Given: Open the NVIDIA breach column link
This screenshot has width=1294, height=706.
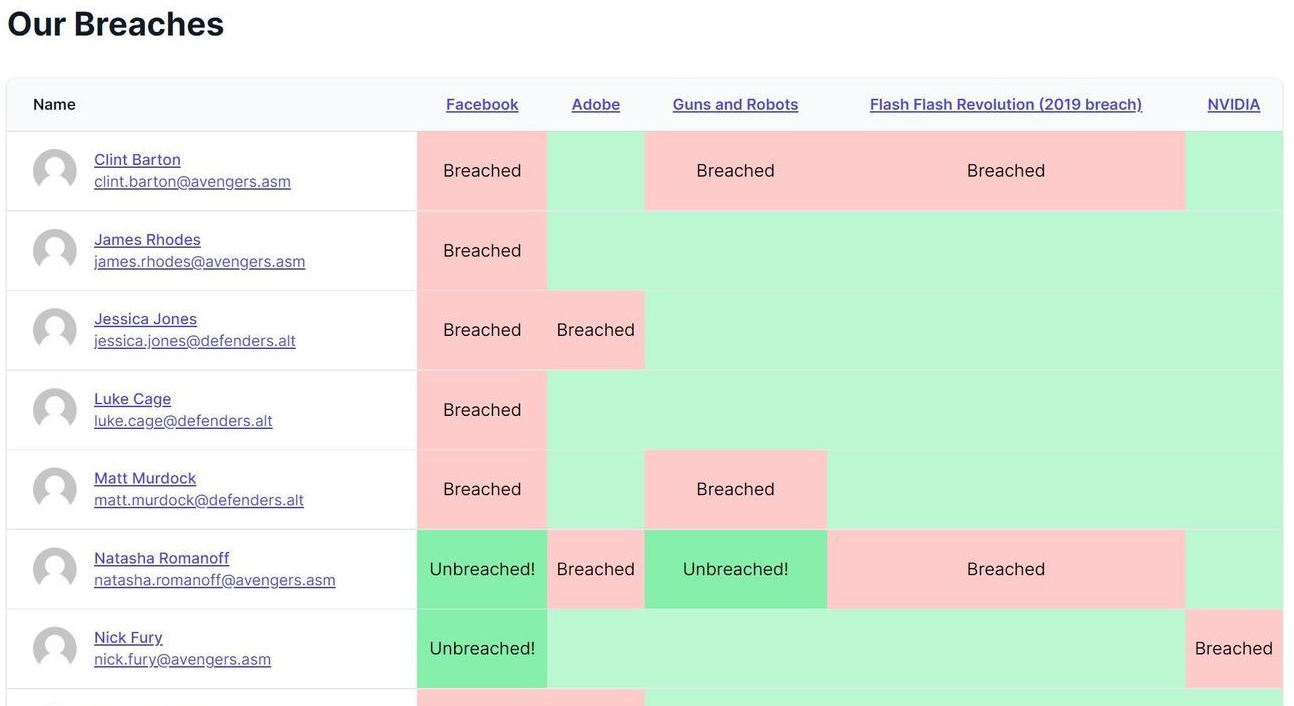Looking at the screenshot, I should [x=1233, y=105].
